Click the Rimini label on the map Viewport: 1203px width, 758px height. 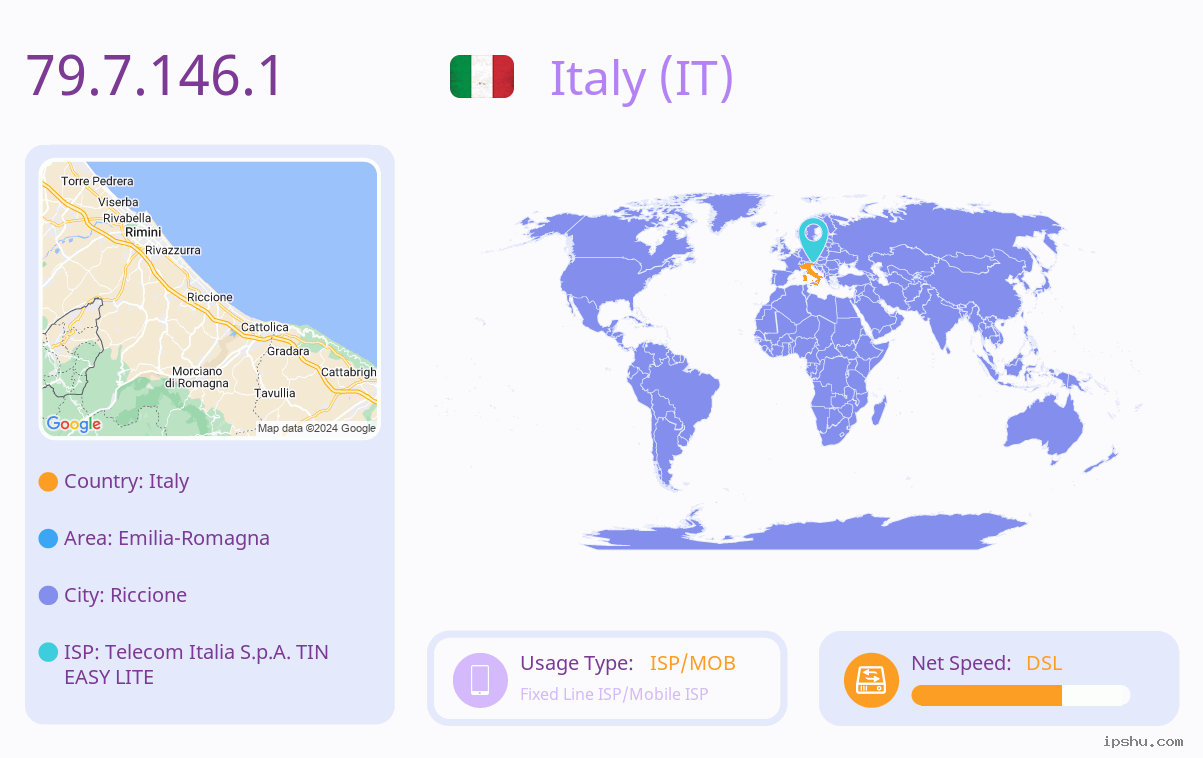tap(143, 232)
